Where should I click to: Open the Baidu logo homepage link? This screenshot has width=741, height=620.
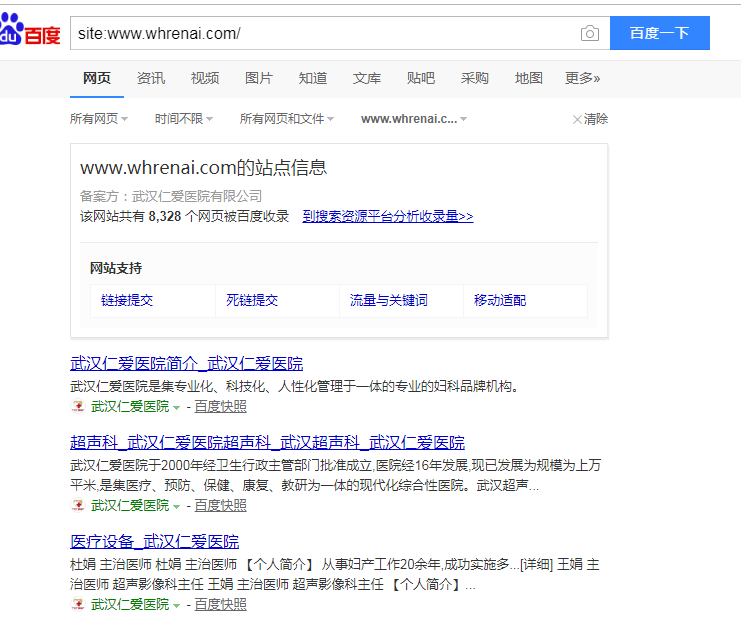coord(30,30)
